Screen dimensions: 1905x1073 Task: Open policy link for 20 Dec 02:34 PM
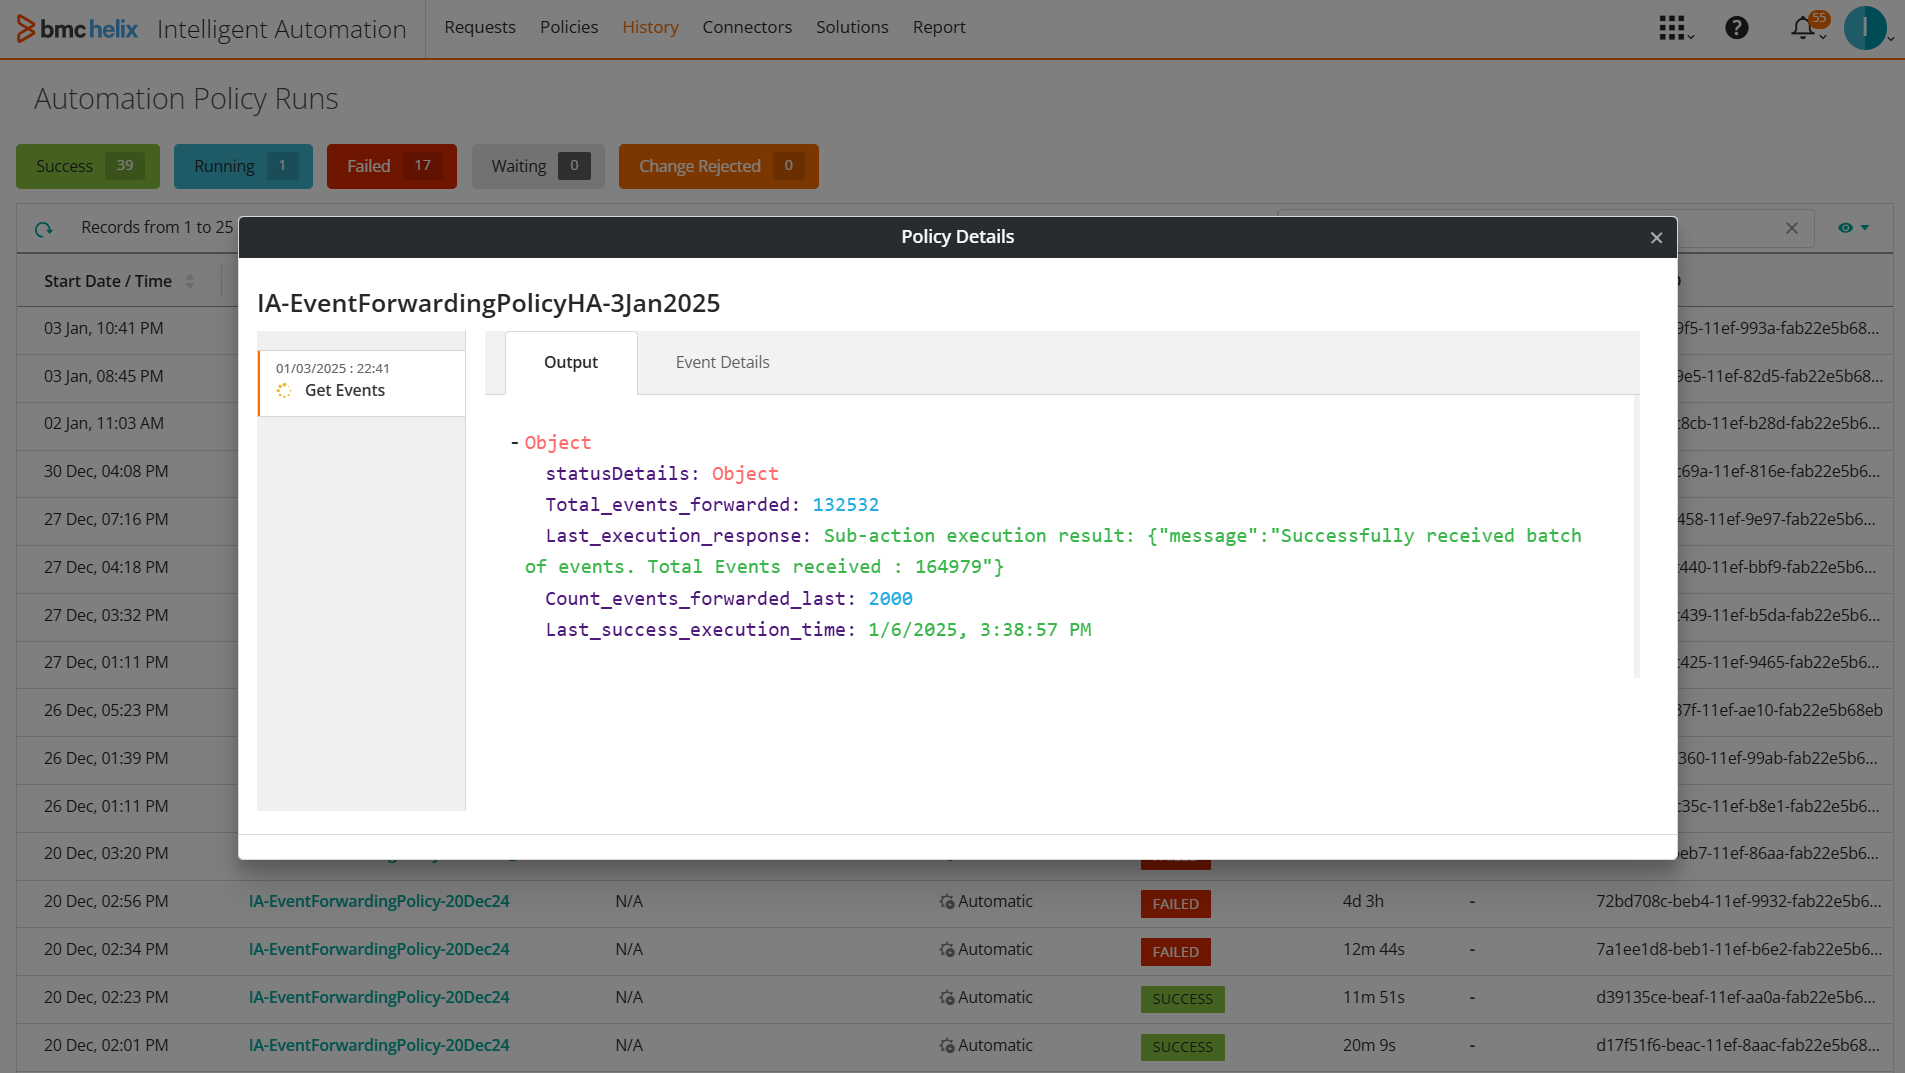379,949
